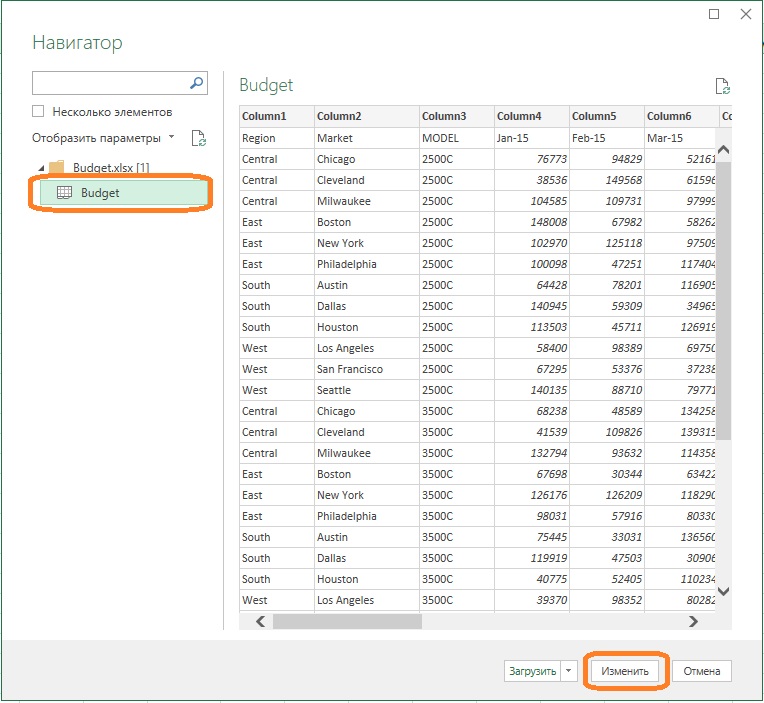The image size is (764, 703).
Task: Click the vertical scrollbar up arrow
Action: coord(724,150)
